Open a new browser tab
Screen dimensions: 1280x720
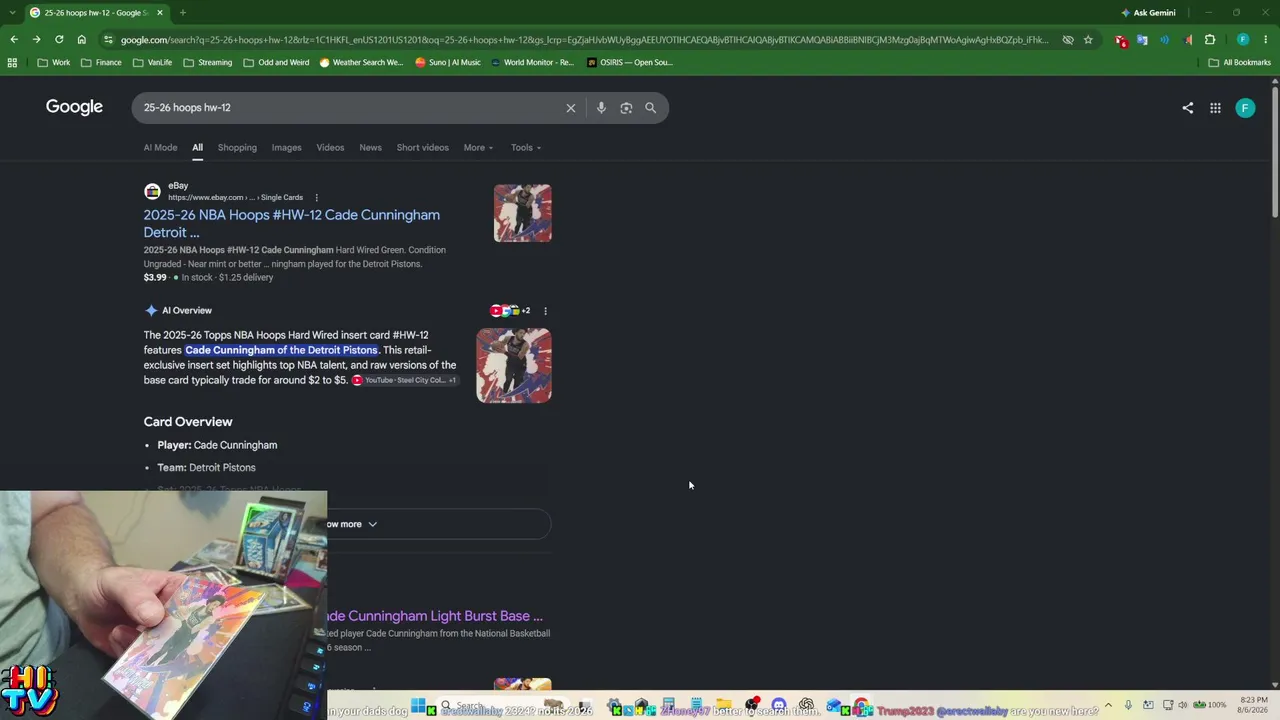point(183,13)
